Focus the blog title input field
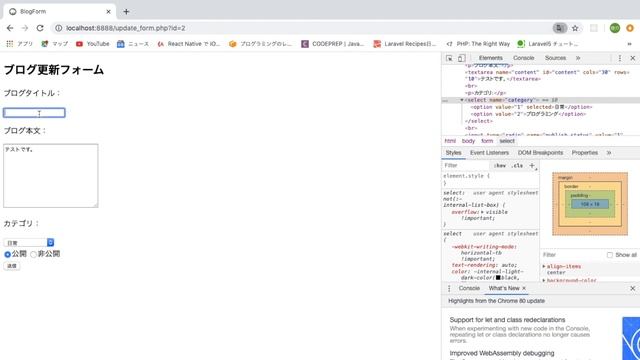Viewport: 640px width, 360px height. [x=34, y=113]
